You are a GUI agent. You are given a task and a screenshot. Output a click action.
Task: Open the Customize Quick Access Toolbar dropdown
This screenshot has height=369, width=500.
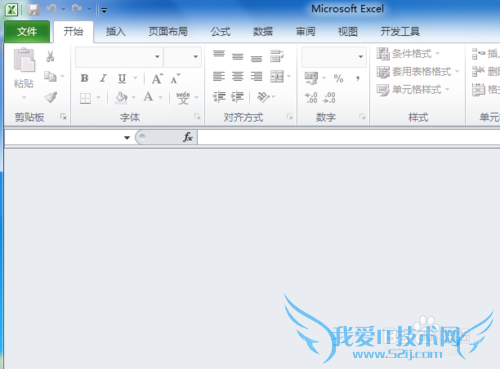point(104,11)
